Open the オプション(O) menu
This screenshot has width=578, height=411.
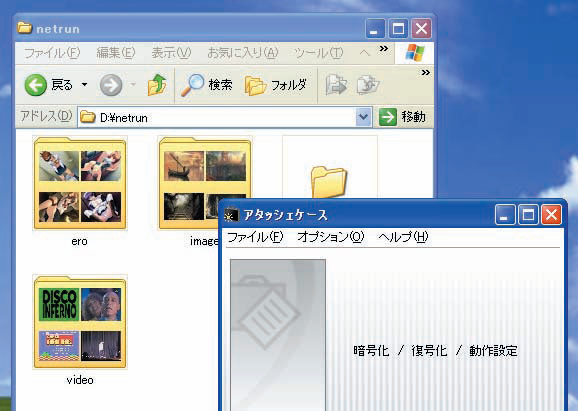(x=331, y=237)
